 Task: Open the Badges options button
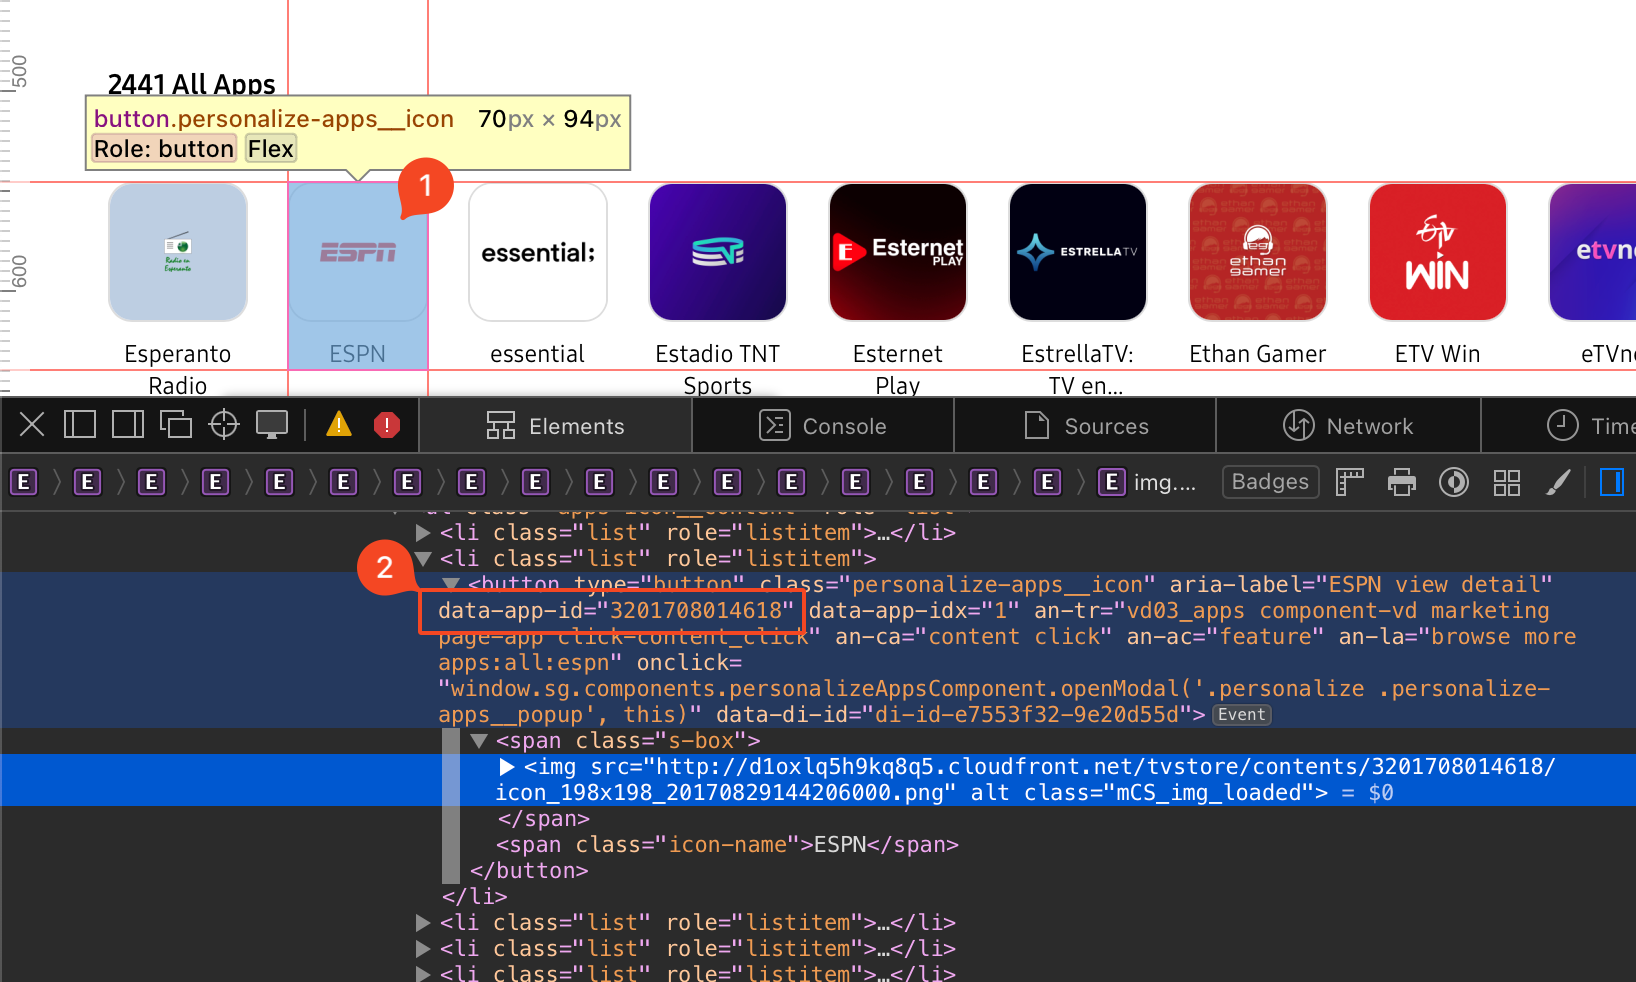[x=1270, y=482]
